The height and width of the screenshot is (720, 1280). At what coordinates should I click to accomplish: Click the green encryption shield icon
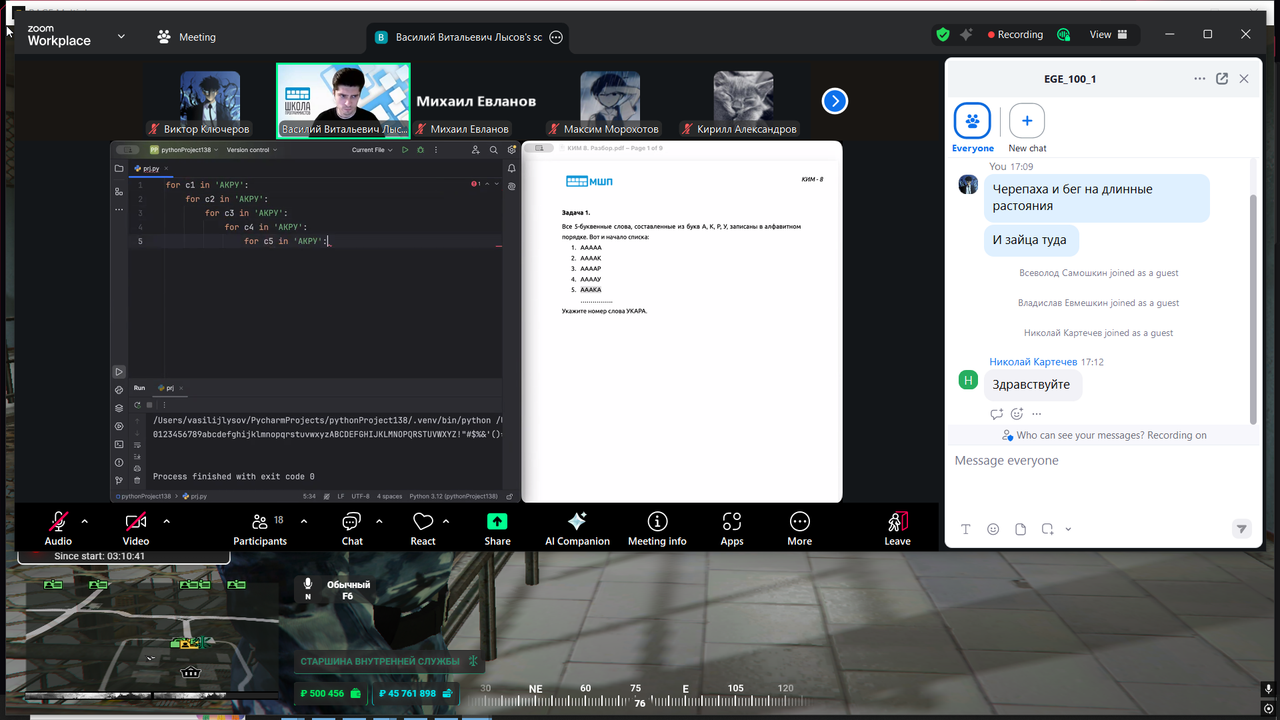pyautogui.click(x=943, y=34)
